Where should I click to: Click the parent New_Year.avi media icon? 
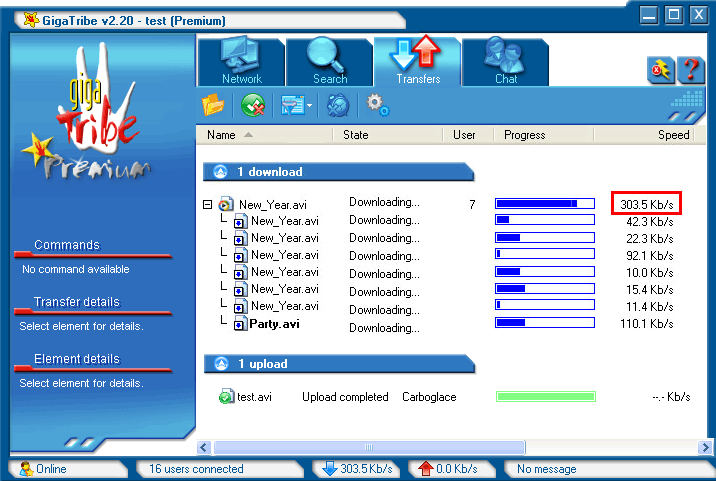click(x=226, y=204)
